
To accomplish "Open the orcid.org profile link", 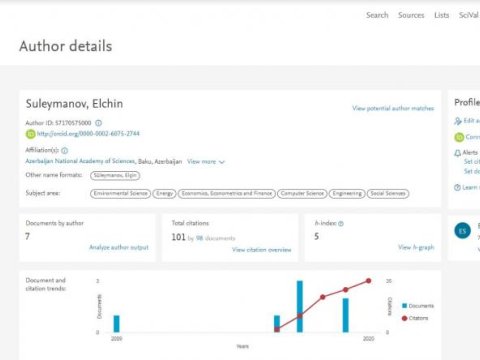I will click(x=88, y=134).
